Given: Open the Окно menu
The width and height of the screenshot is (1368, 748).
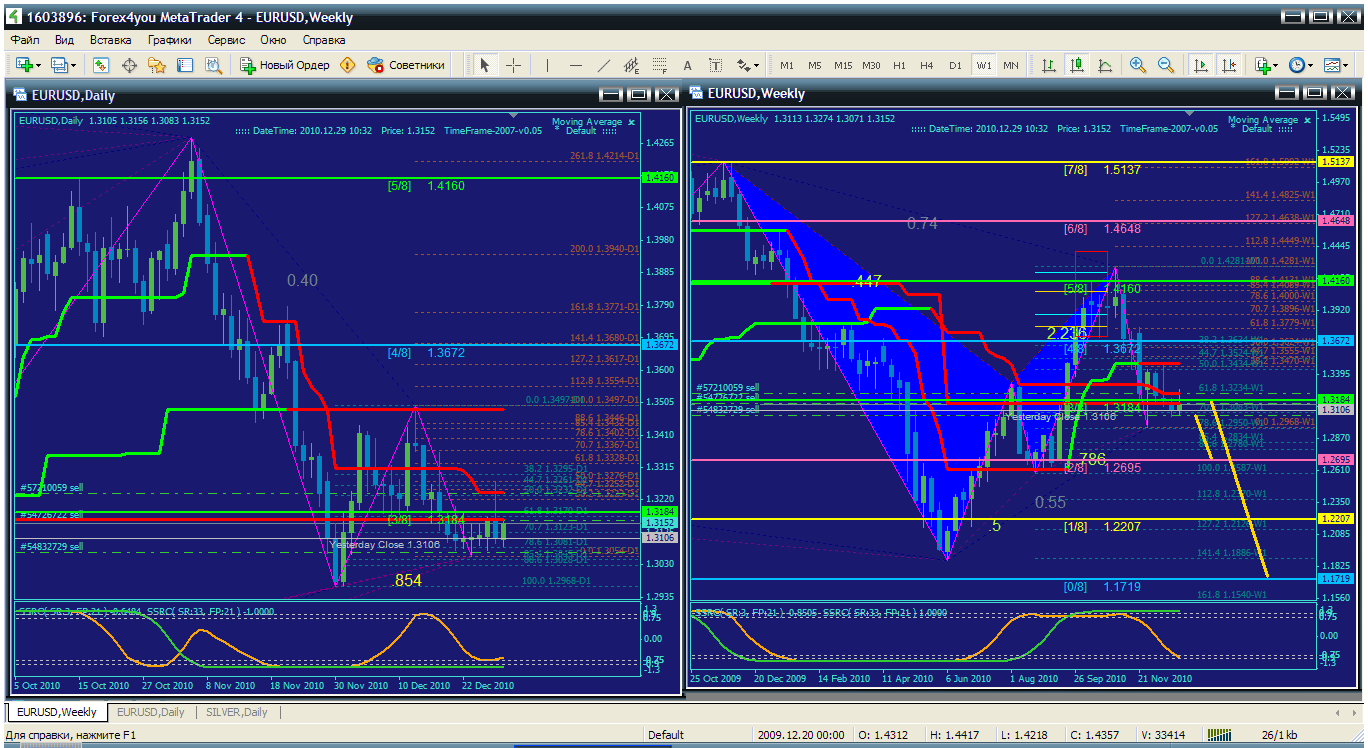Looking at the screenshot, I should click(x=273, y=40).
